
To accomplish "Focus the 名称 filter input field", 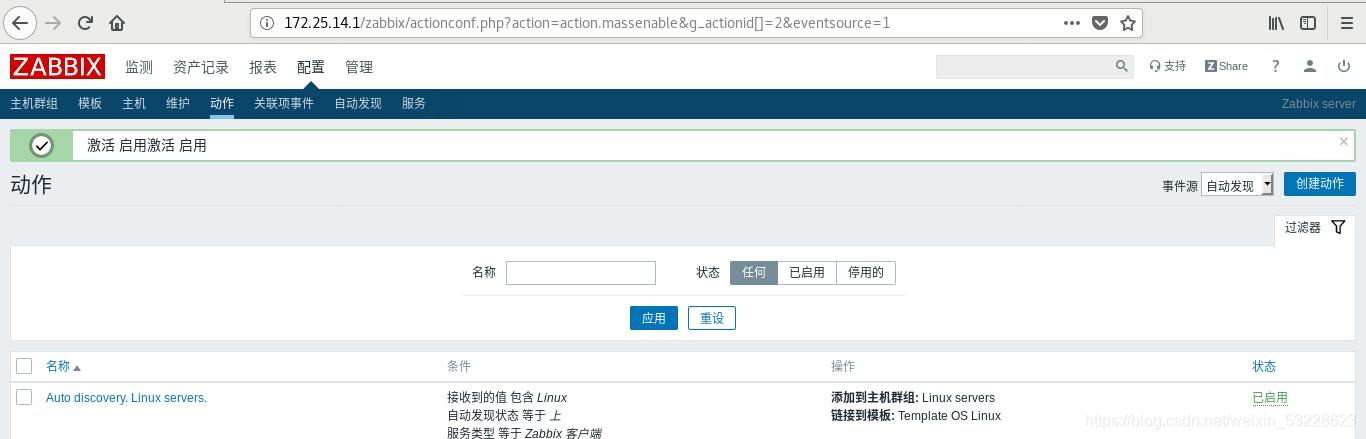I will pyautogui.click(x=581, y=273).
